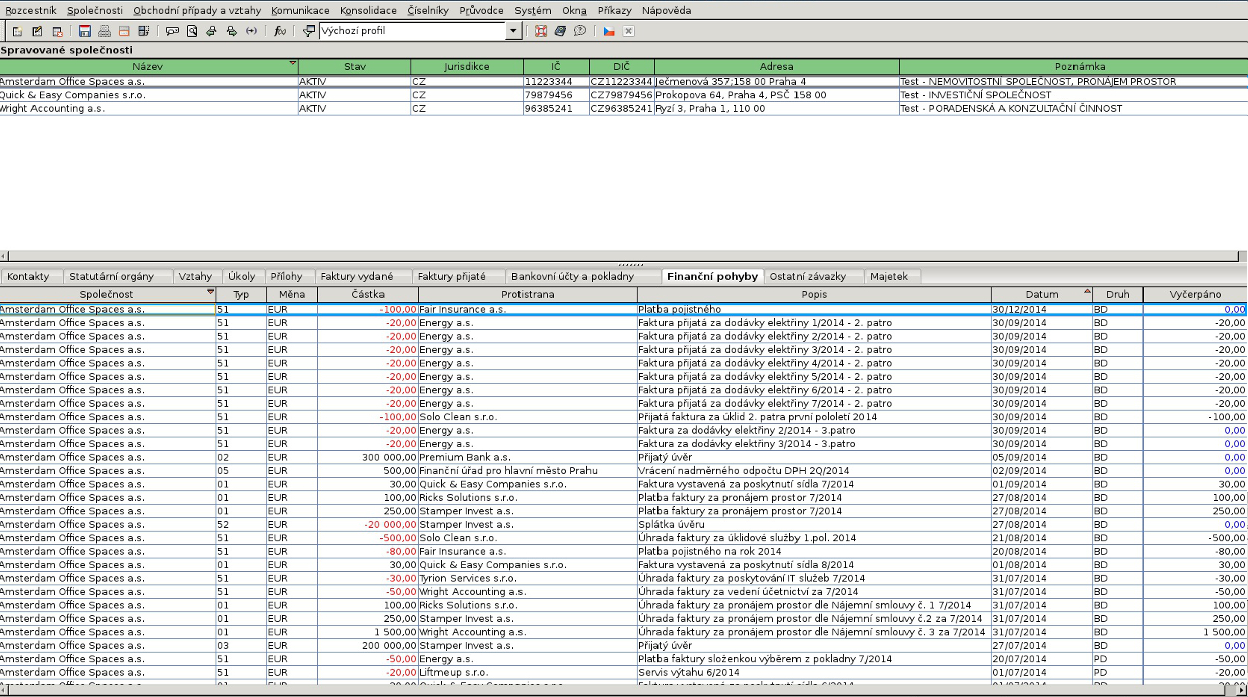Sort by the Jurisdikce column header
Image resolution: width=1248 pixels, height=697 pixels.
(x=467, y=67)
